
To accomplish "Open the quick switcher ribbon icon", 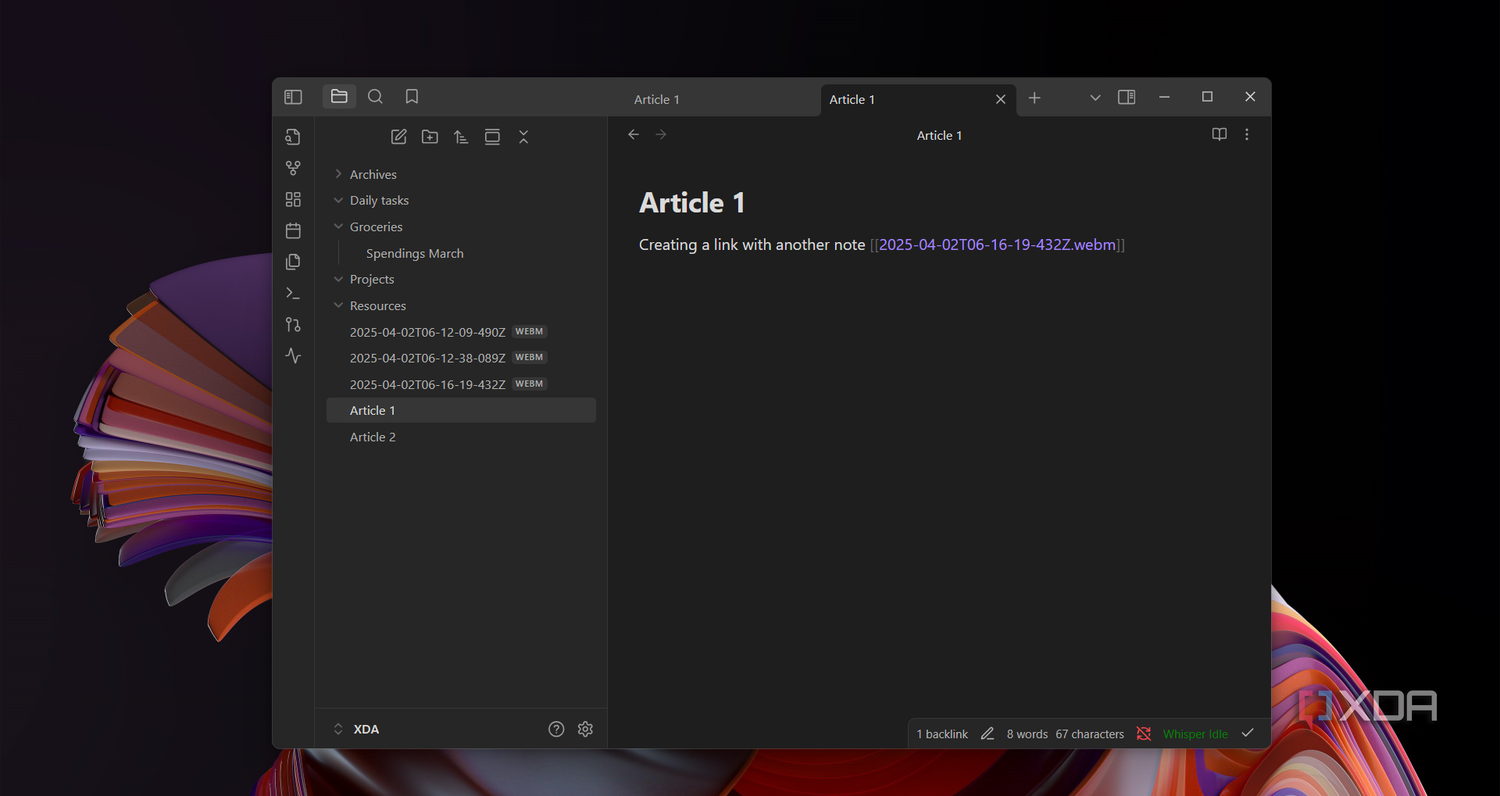I will [x=293, y=137].
